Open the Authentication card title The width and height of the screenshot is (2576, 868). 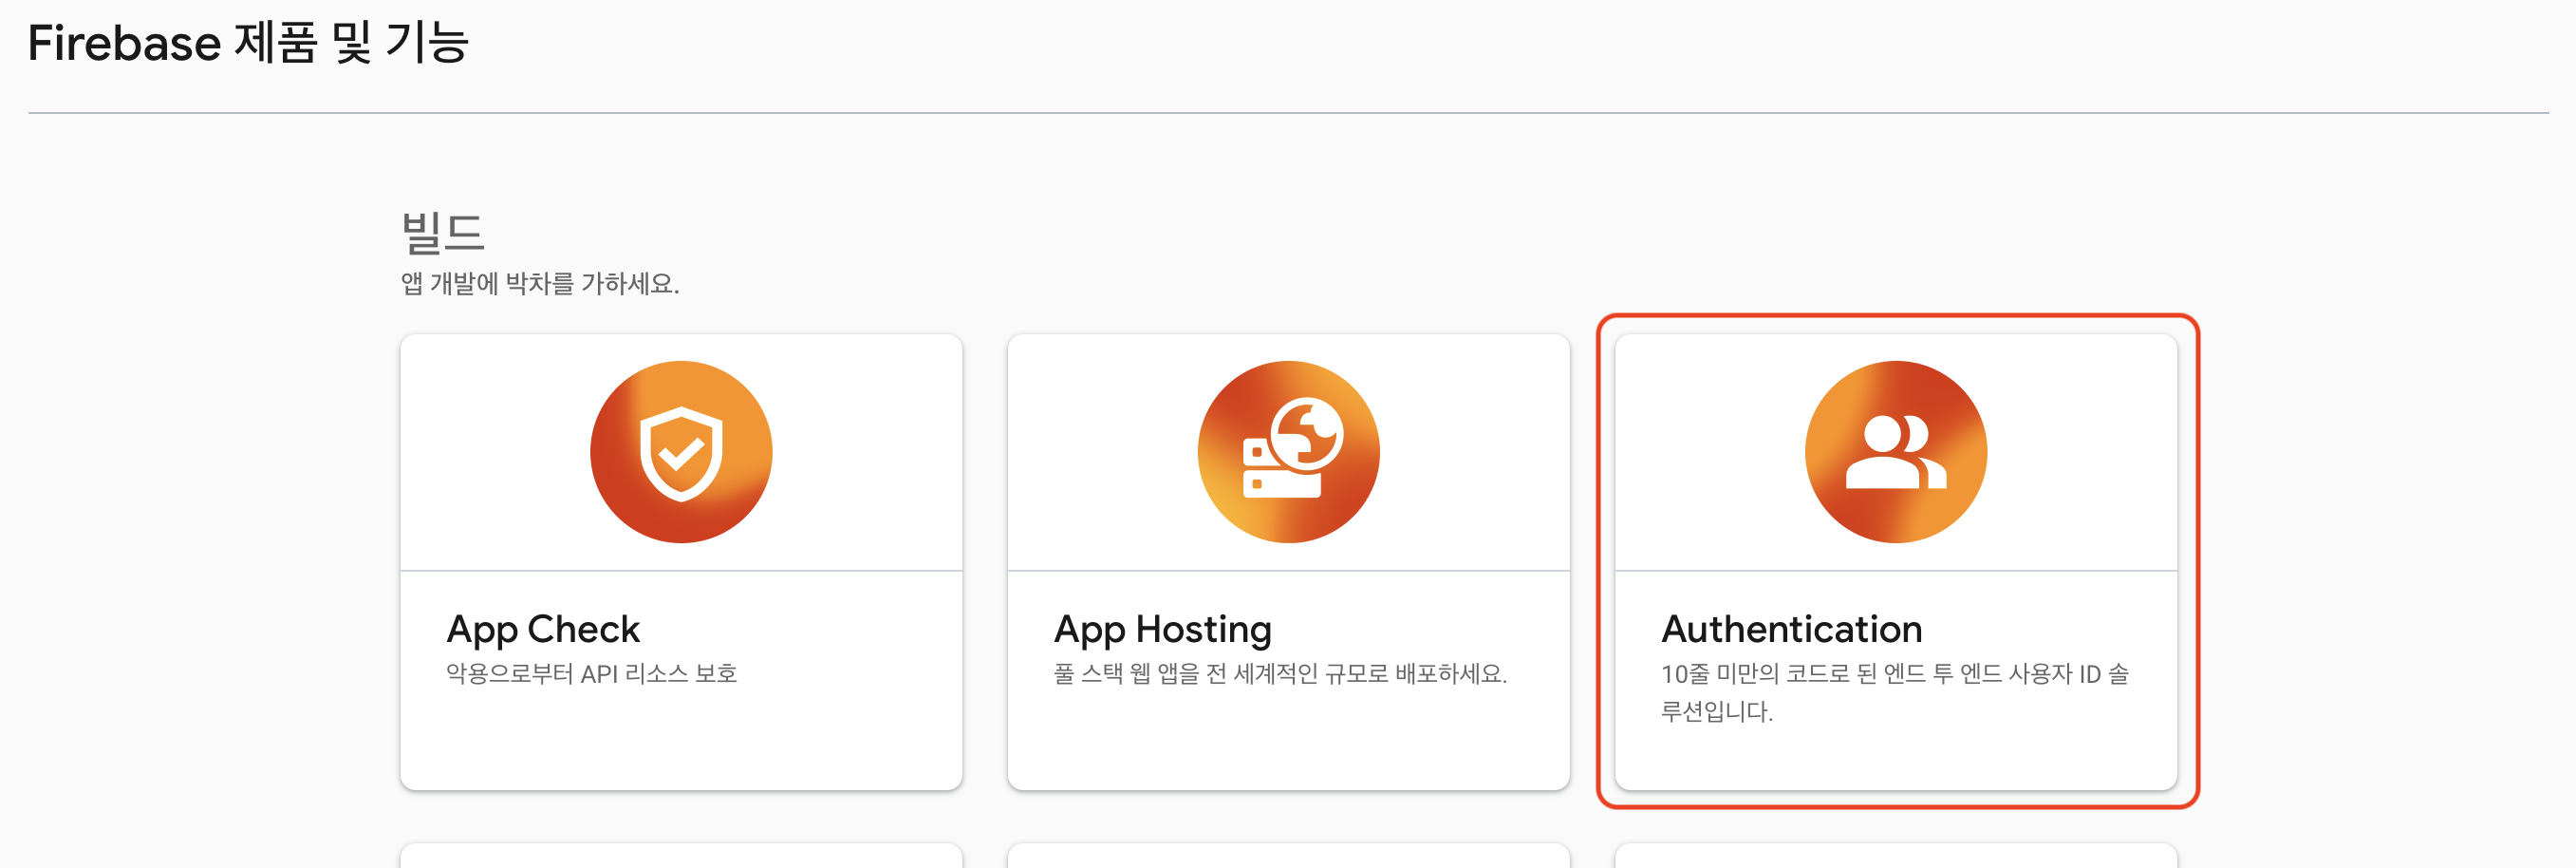coord(1791,629)
